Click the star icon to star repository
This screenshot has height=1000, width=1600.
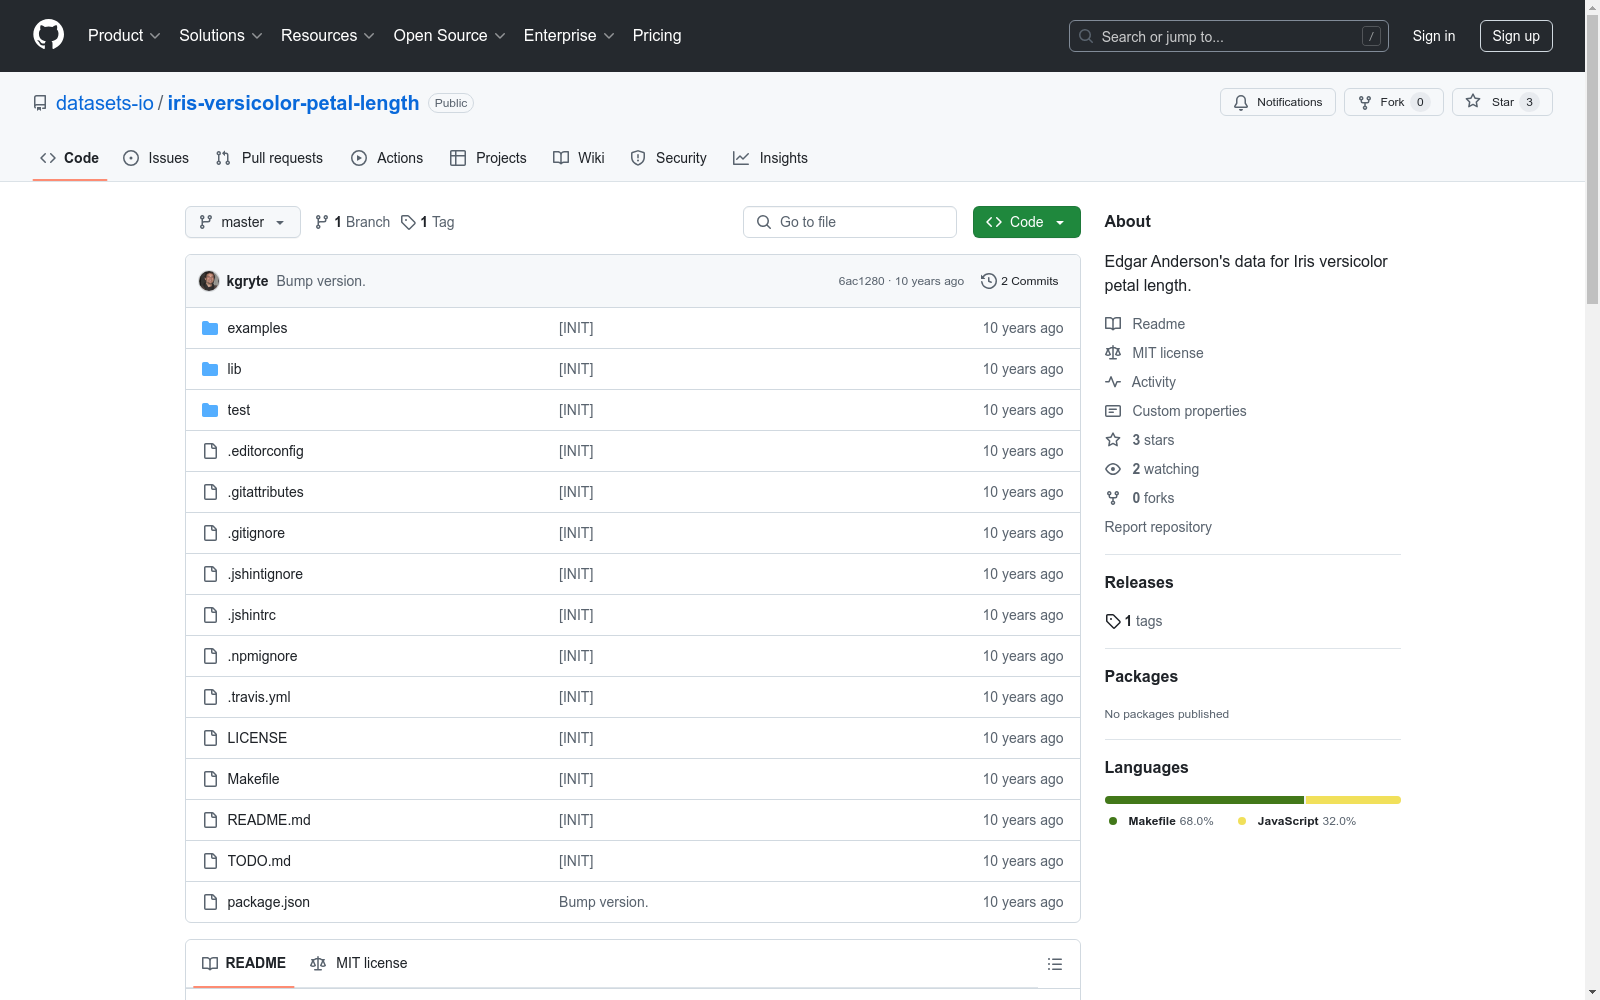tap(1473, 101)
